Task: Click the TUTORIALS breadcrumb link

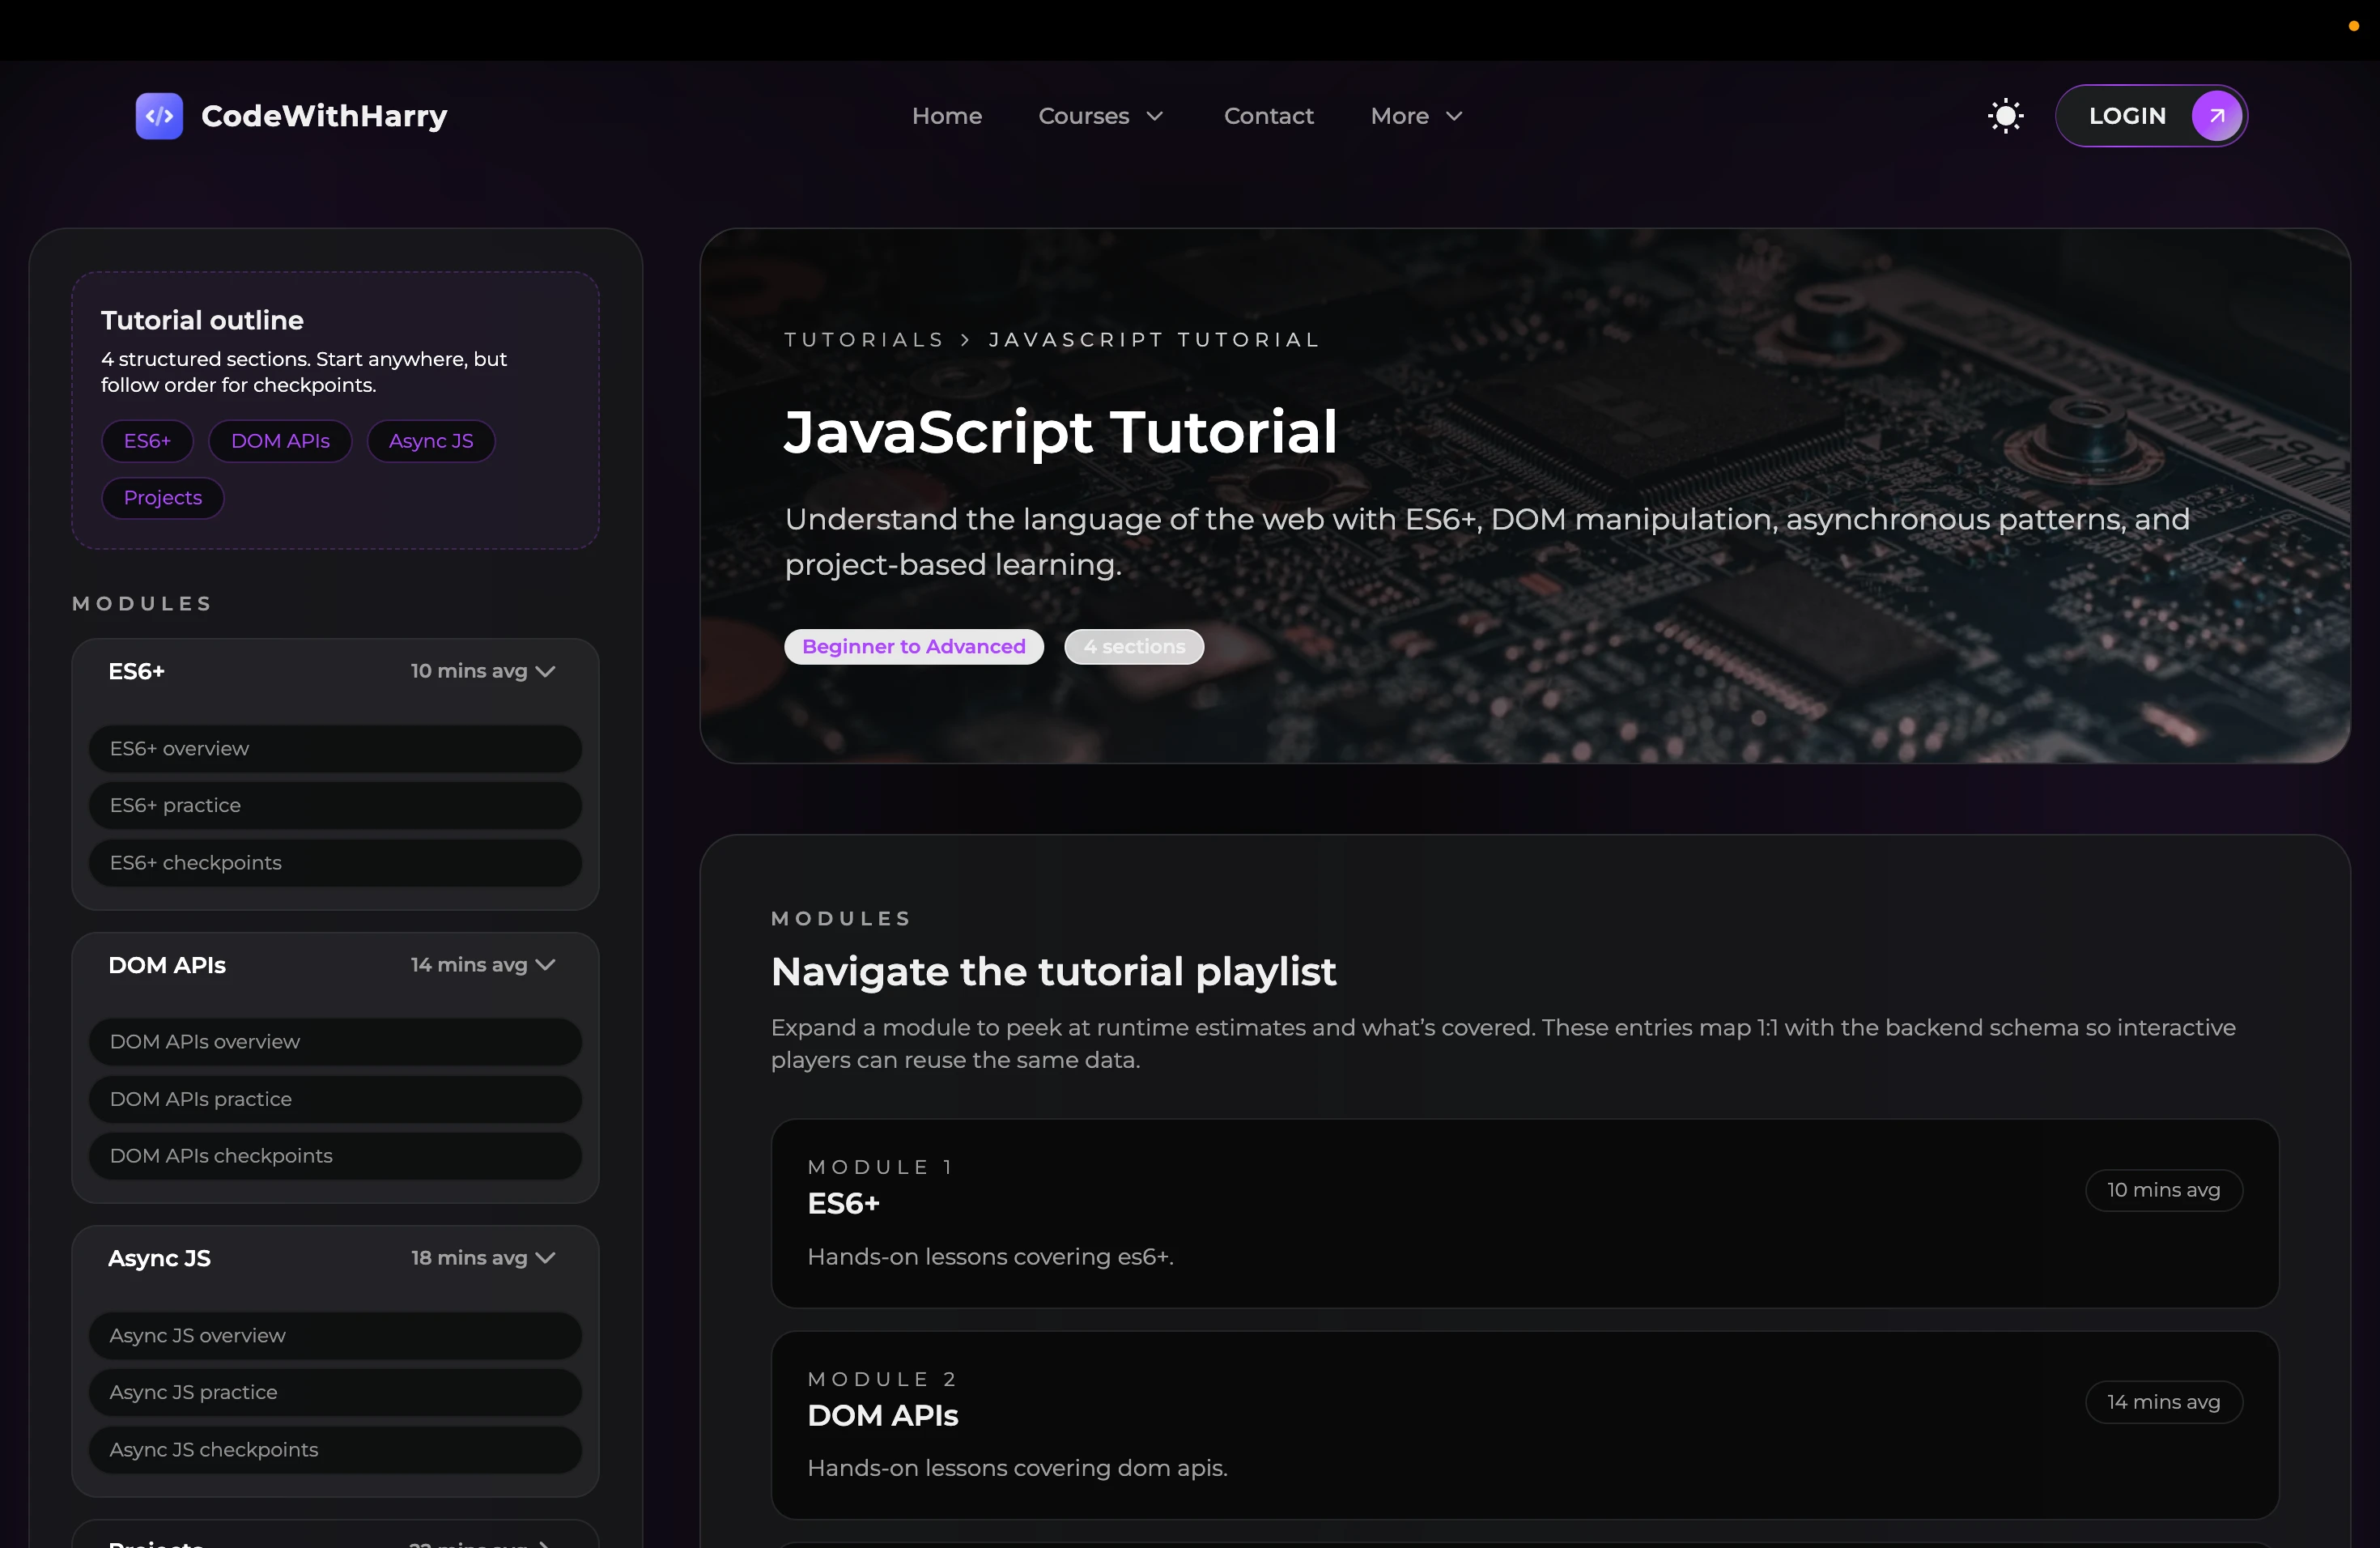Action: click(864, 339)
